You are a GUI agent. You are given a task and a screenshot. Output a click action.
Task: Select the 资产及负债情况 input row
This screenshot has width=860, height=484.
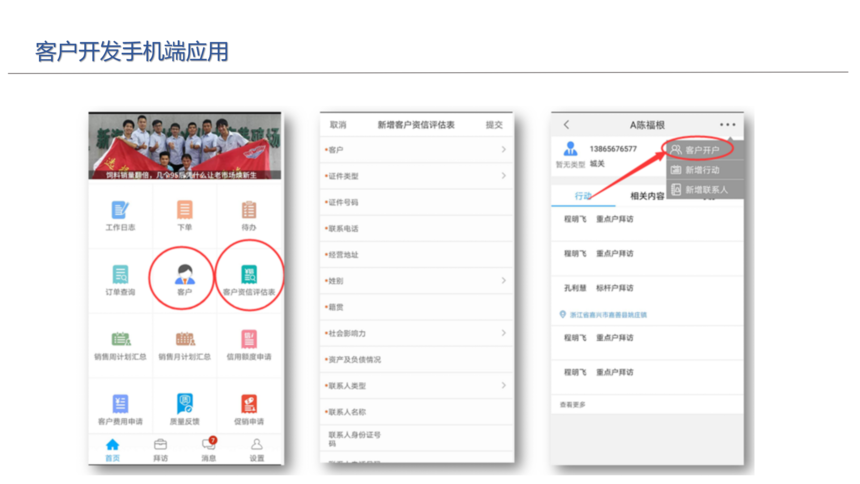click(417, 359)
